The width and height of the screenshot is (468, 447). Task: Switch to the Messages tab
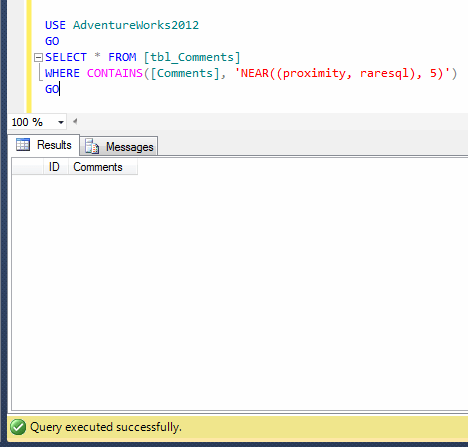(x=119, y=146)
